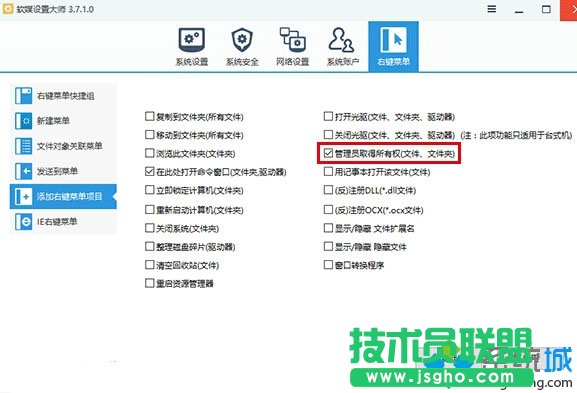Click the note 此项功能只适用于台式机
577x393 pixels.
[x=517, y=135]
